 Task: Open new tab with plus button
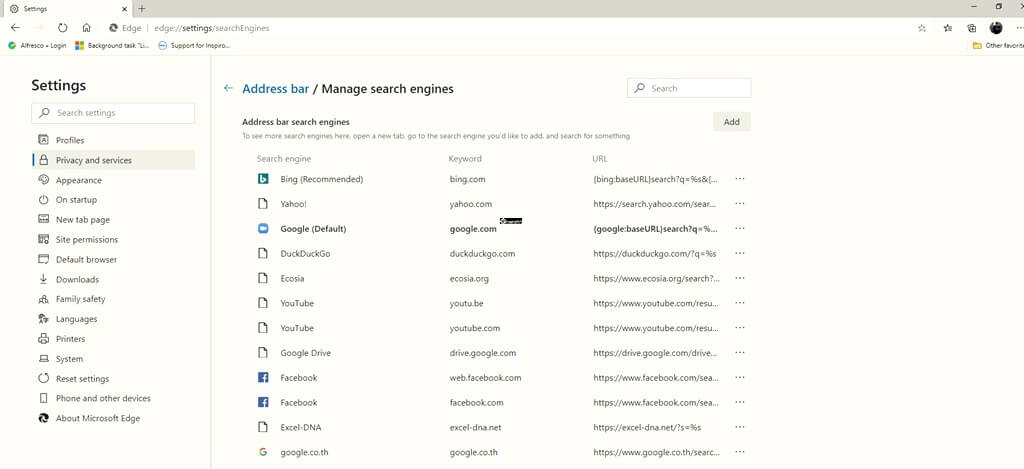point(142,8)
